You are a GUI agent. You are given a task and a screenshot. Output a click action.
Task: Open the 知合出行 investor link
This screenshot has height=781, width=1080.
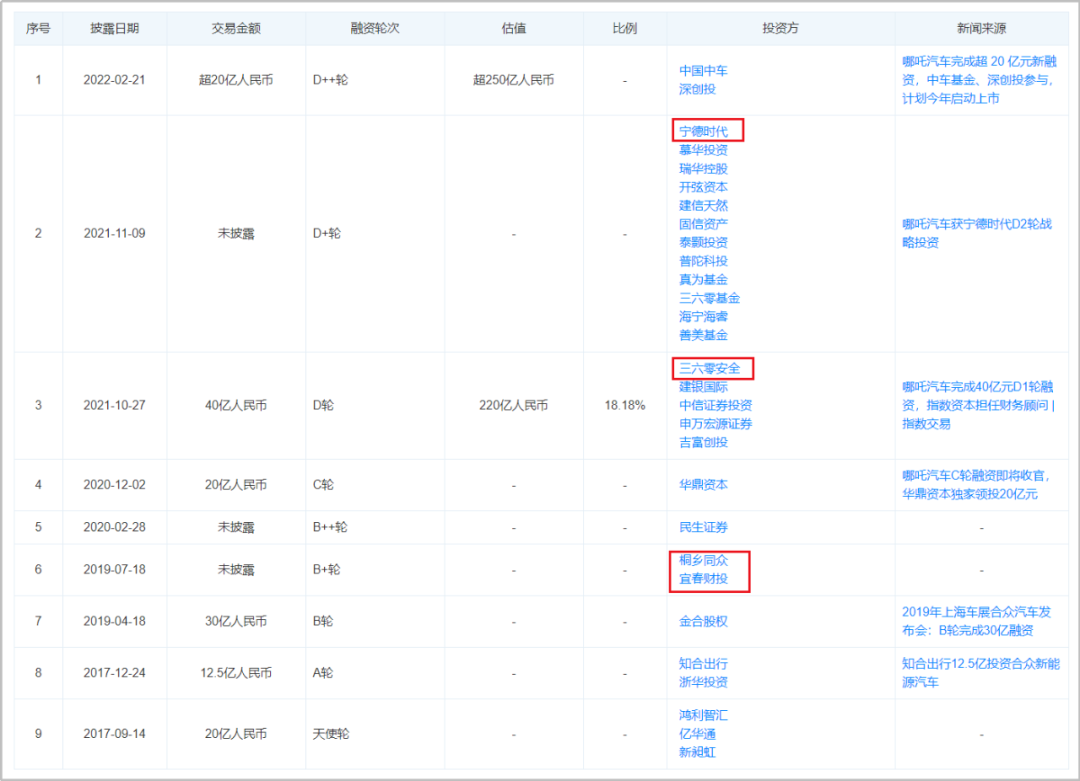pyautogui.click(x=706, y=663)
